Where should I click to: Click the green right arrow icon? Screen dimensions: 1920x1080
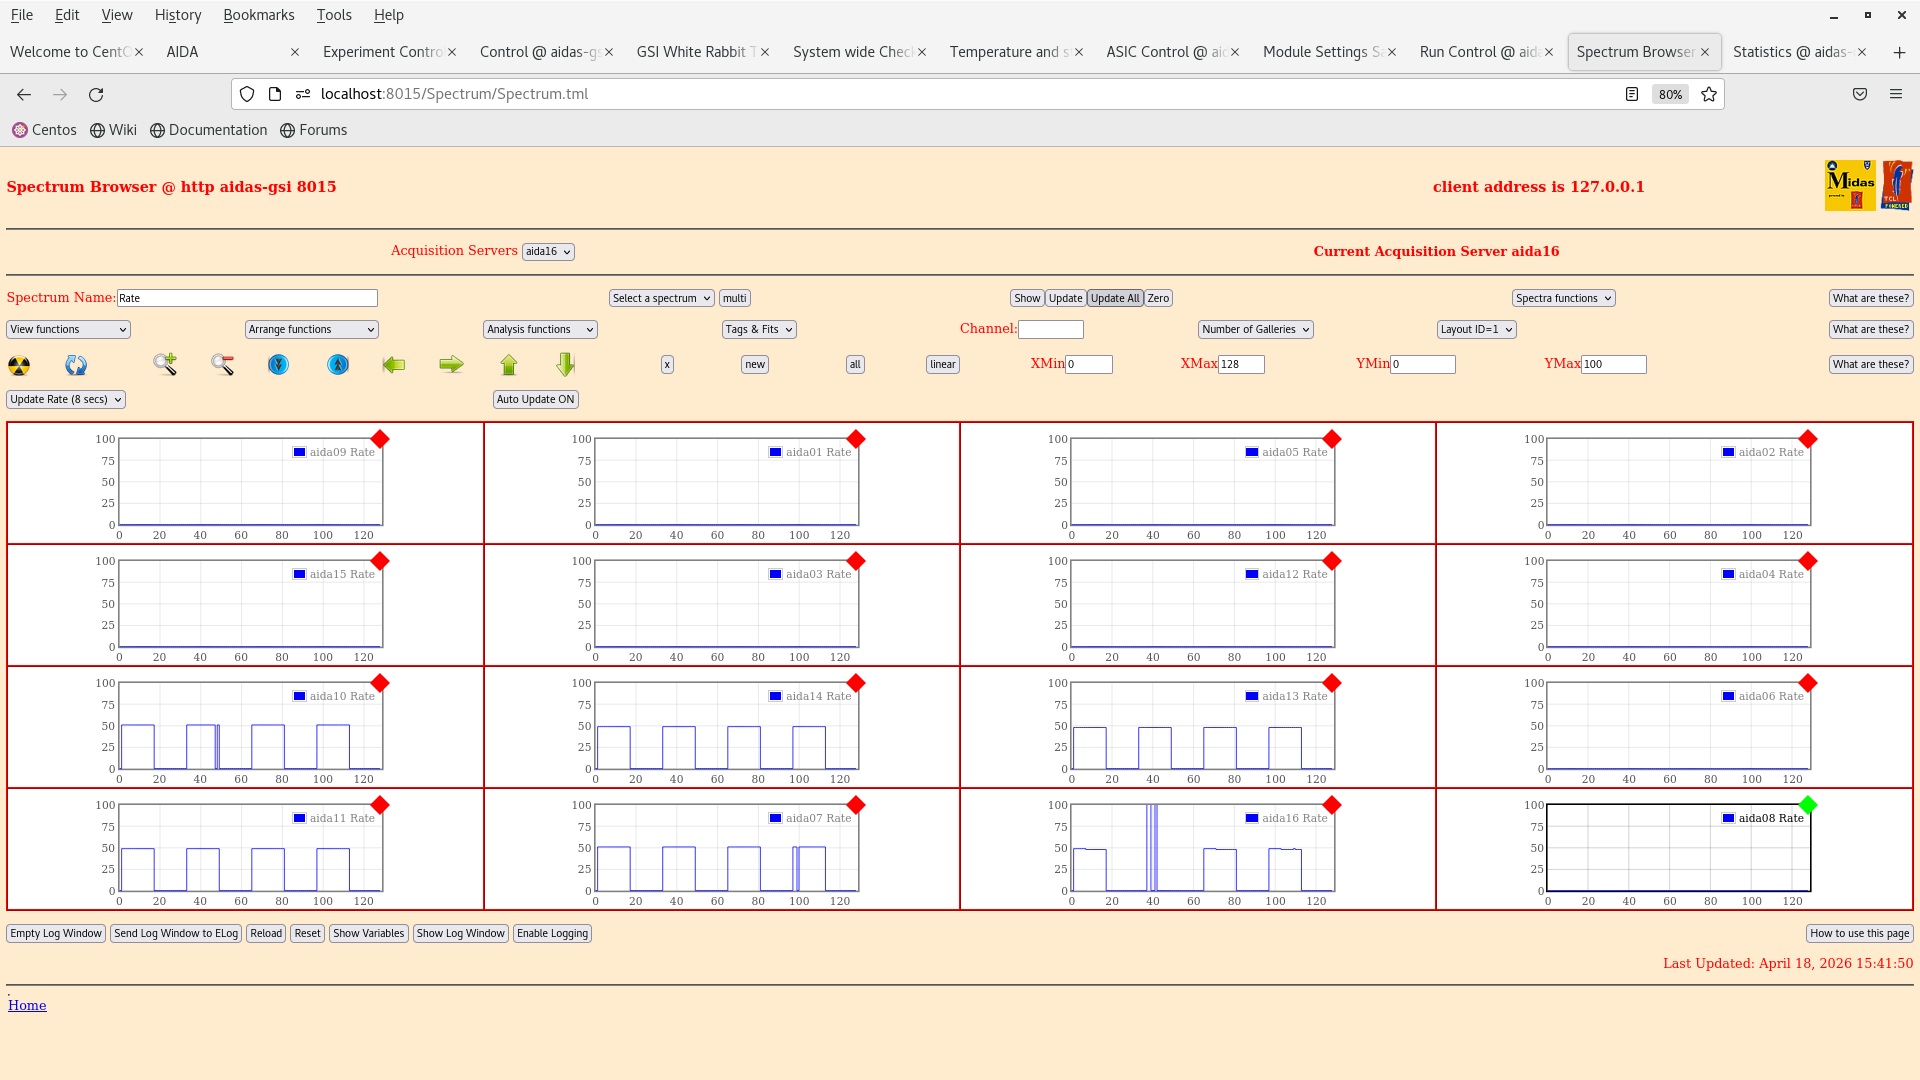[x=451, y=365]
